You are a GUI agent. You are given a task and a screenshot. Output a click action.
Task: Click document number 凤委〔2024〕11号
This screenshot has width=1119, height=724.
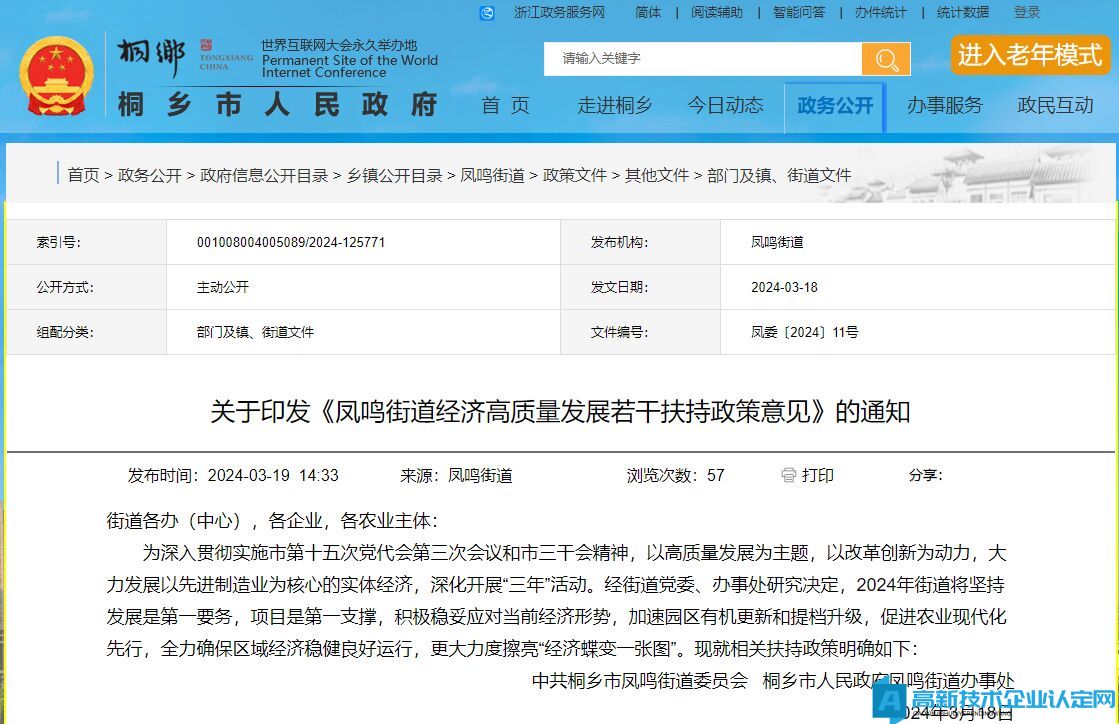tap(804, 332)
